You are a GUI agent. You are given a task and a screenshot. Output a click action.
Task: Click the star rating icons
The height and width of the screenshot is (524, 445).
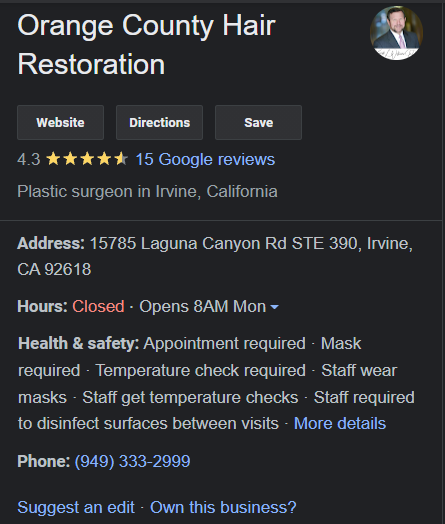pos(87,159)
